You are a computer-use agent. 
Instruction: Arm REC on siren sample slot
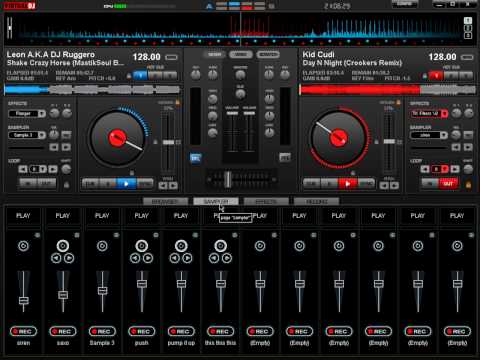[x=23, y=331]
